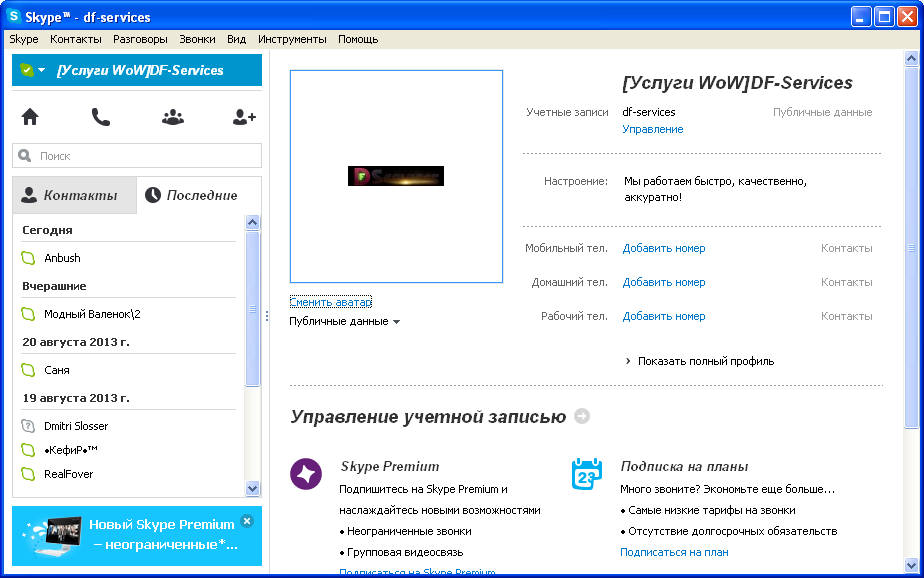Close the Skype Premium ad banner
This screenshot has height=578, width=924.
[247, 521]
